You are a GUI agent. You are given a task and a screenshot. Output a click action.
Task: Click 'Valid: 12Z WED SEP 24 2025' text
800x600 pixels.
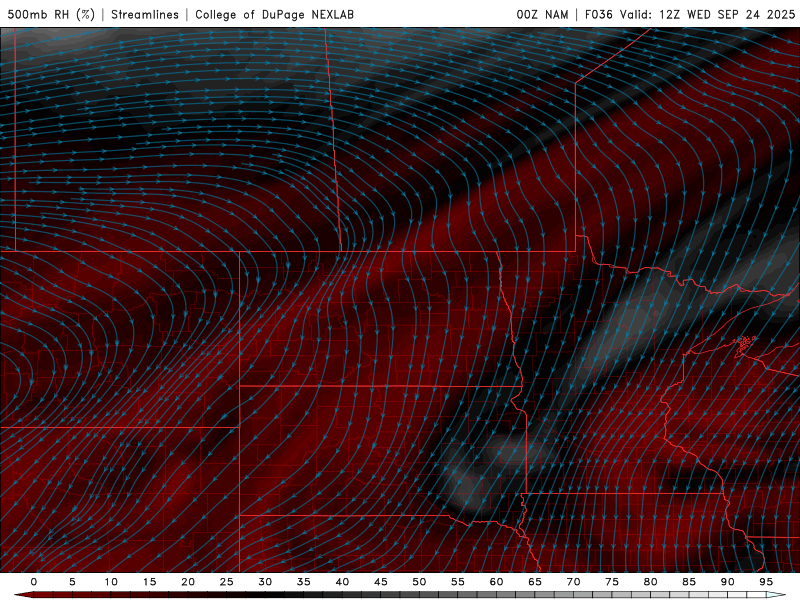(707, 14)
